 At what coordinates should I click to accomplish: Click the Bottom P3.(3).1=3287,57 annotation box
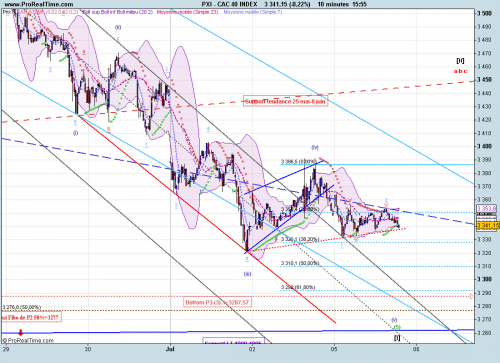point(217,302)
